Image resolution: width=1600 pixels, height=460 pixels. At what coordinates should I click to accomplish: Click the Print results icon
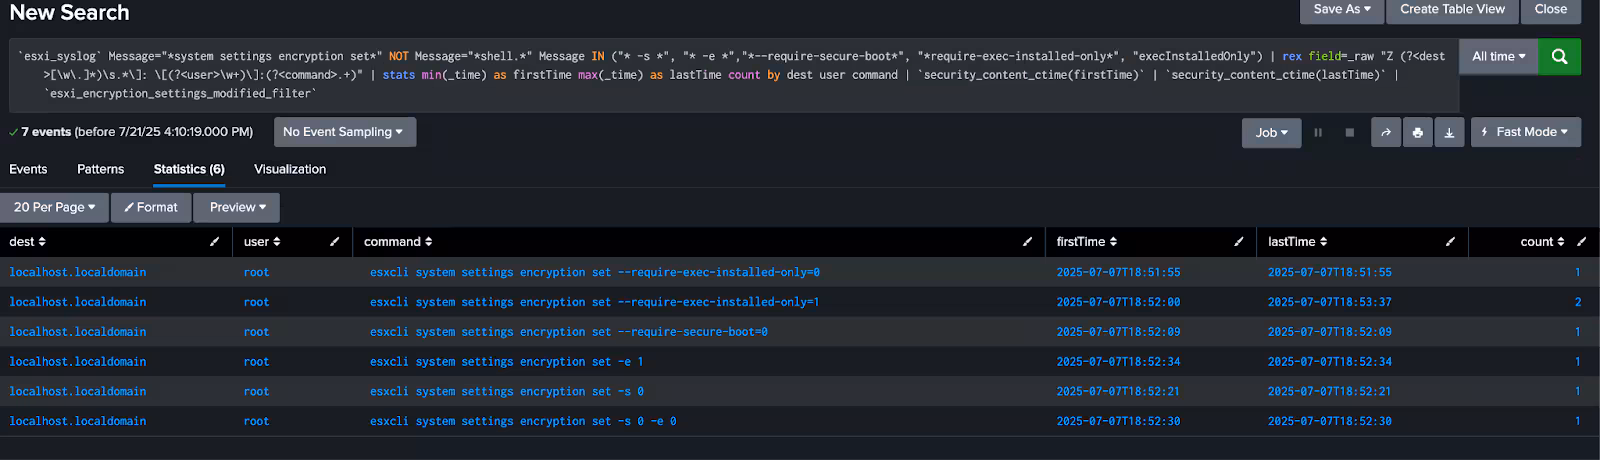point(1417,132)
